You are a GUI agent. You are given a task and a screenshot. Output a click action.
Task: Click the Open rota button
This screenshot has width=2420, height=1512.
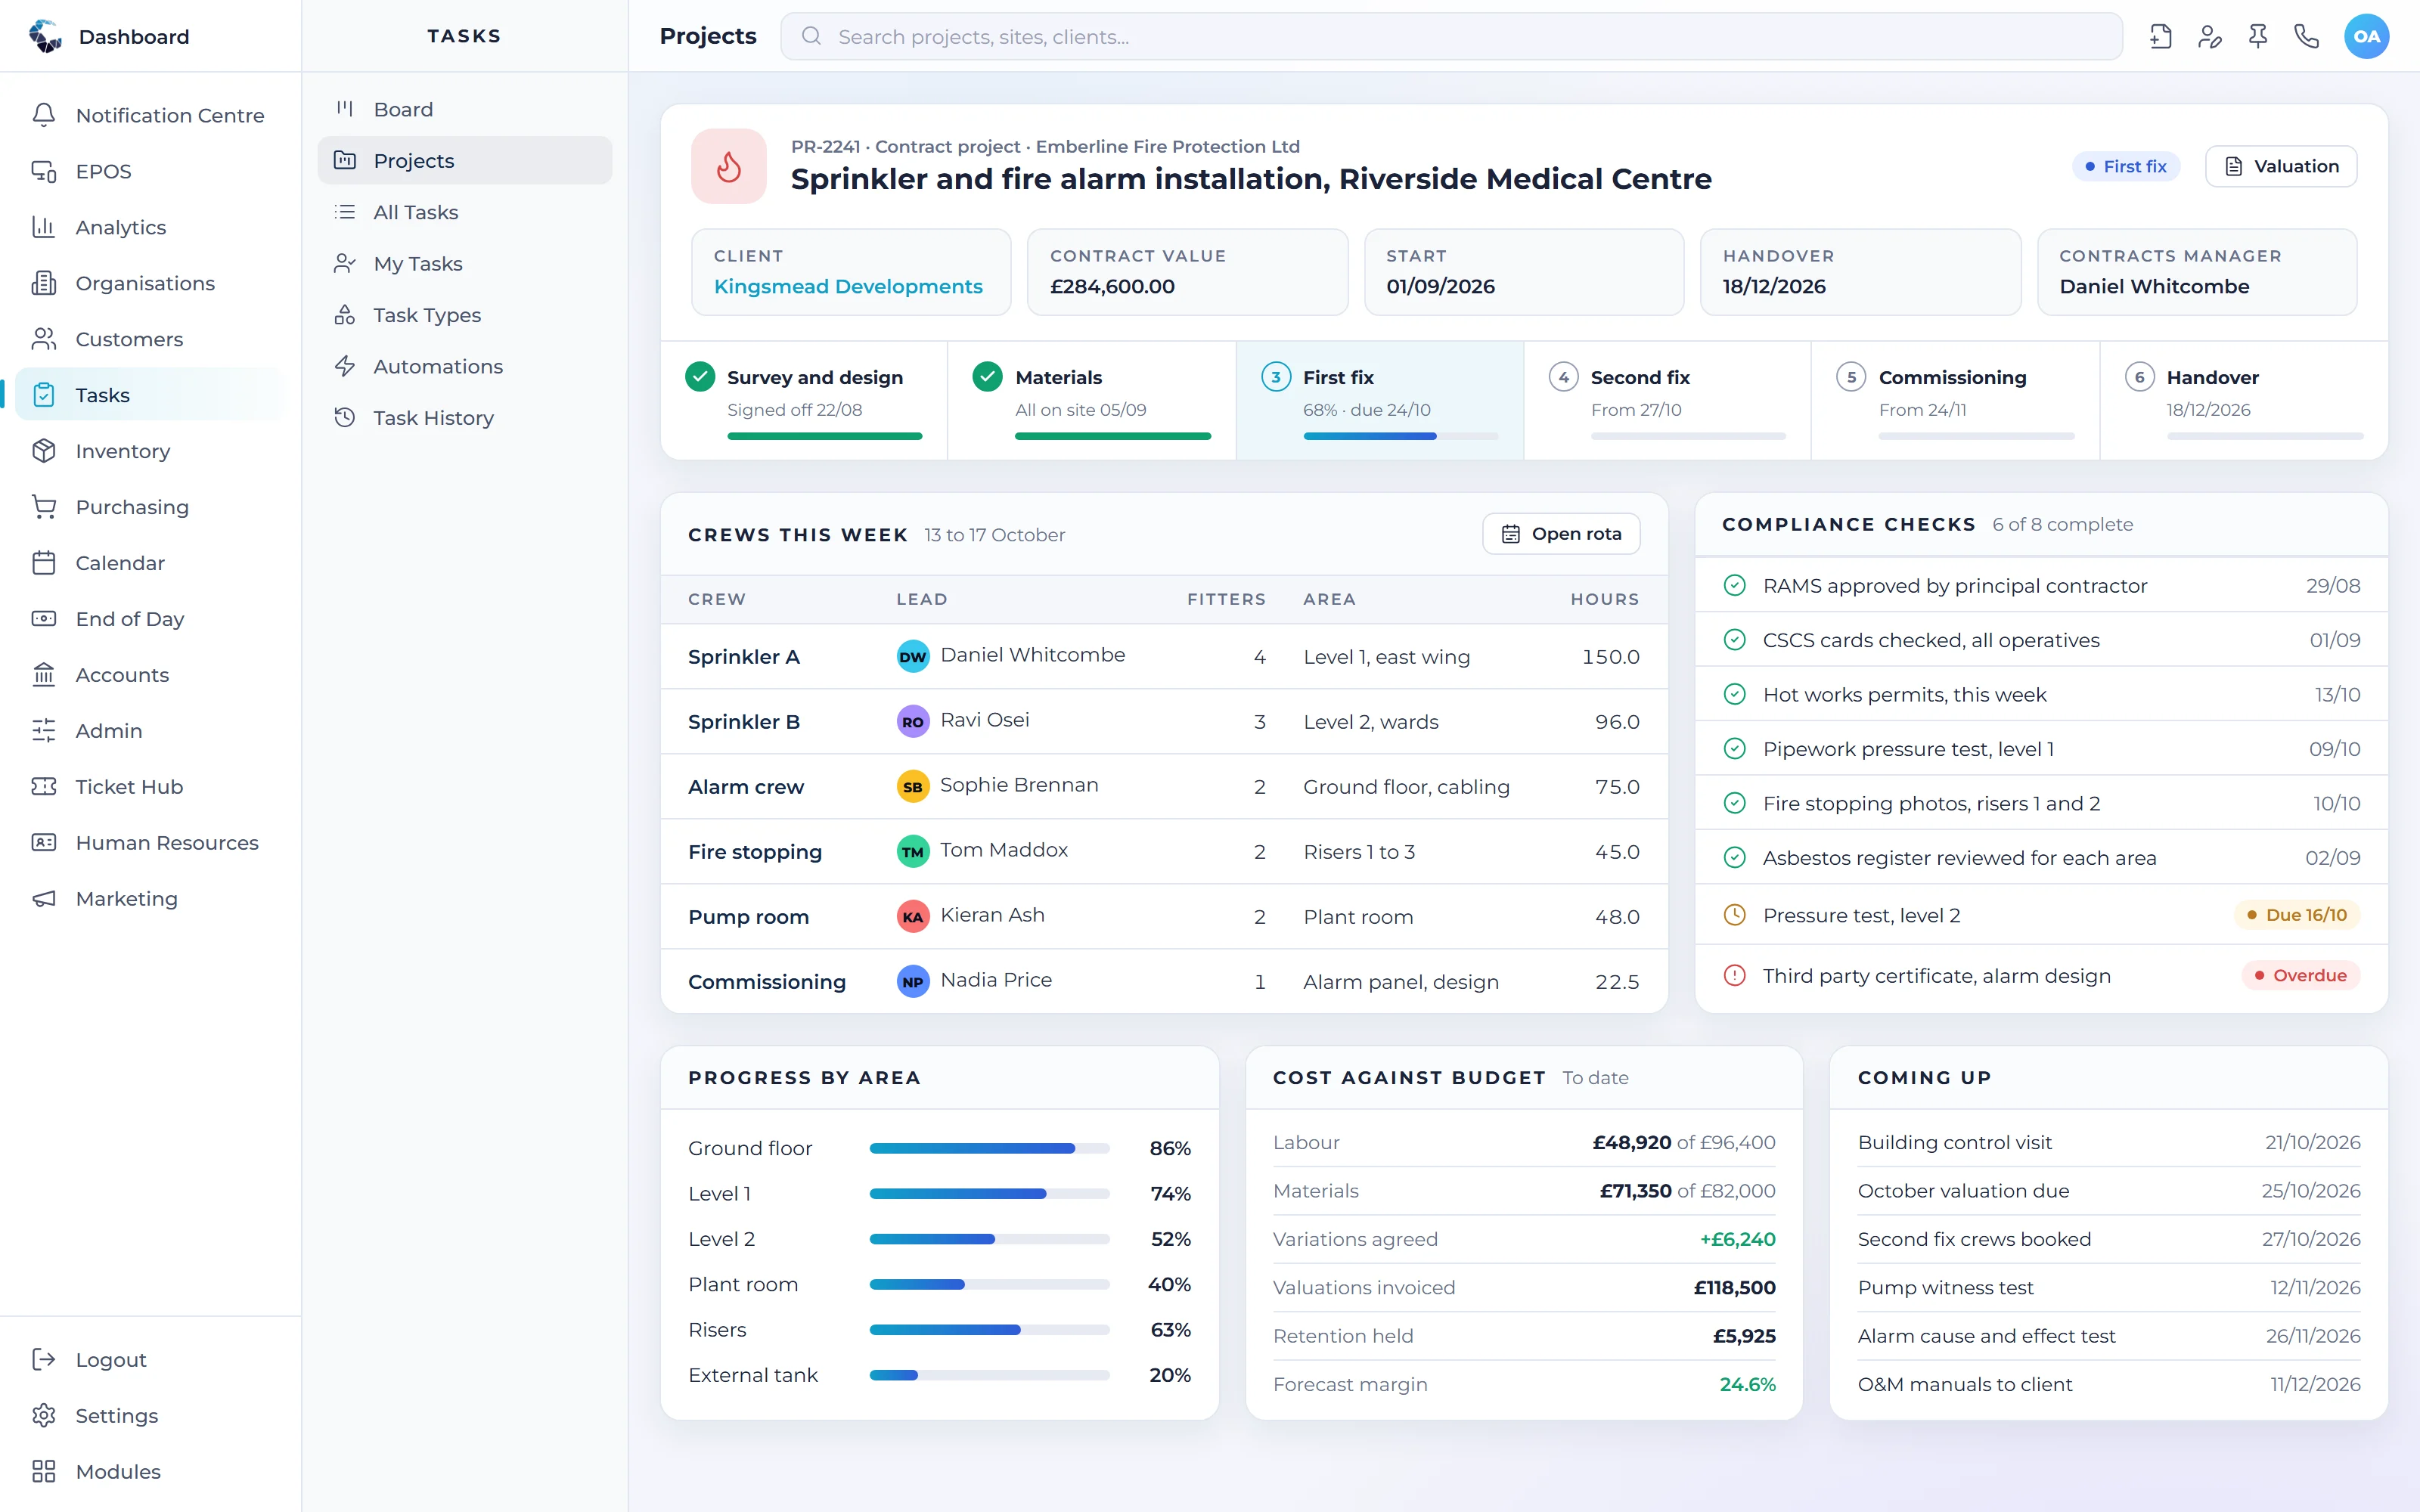(1561, 534)
